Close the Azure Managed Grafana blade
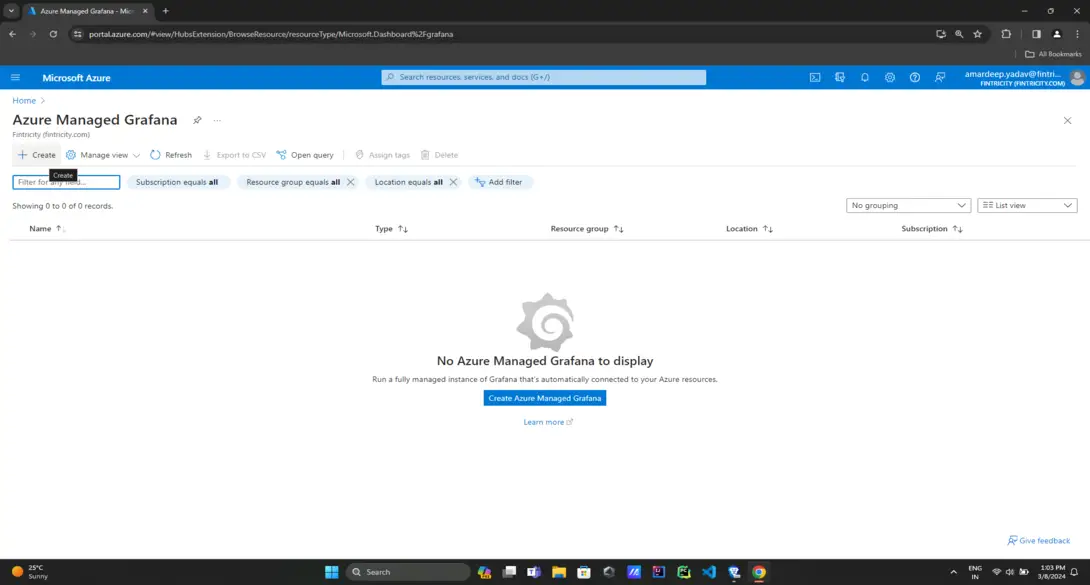This screenshot has width=1090, height=585. tap(1067, 120)
